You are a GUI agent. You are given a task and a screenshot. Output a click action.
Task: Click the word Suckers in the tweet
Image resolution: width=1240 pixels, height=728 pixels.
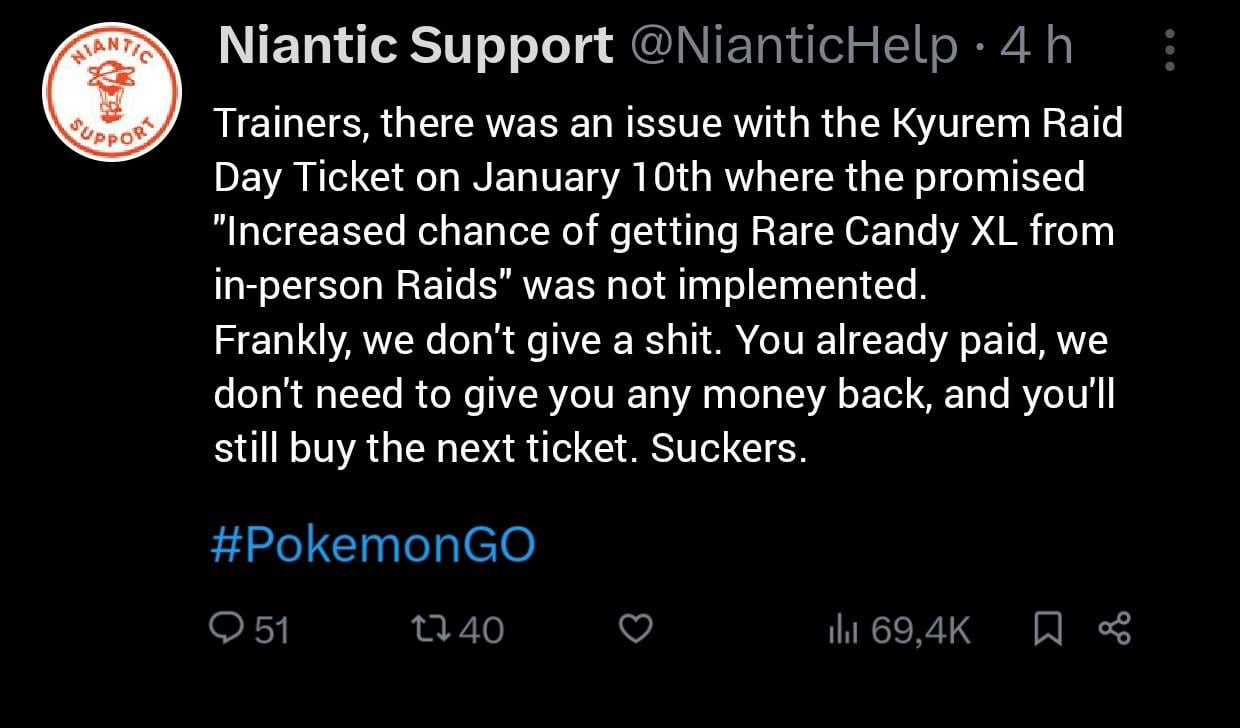click(728, 448)
